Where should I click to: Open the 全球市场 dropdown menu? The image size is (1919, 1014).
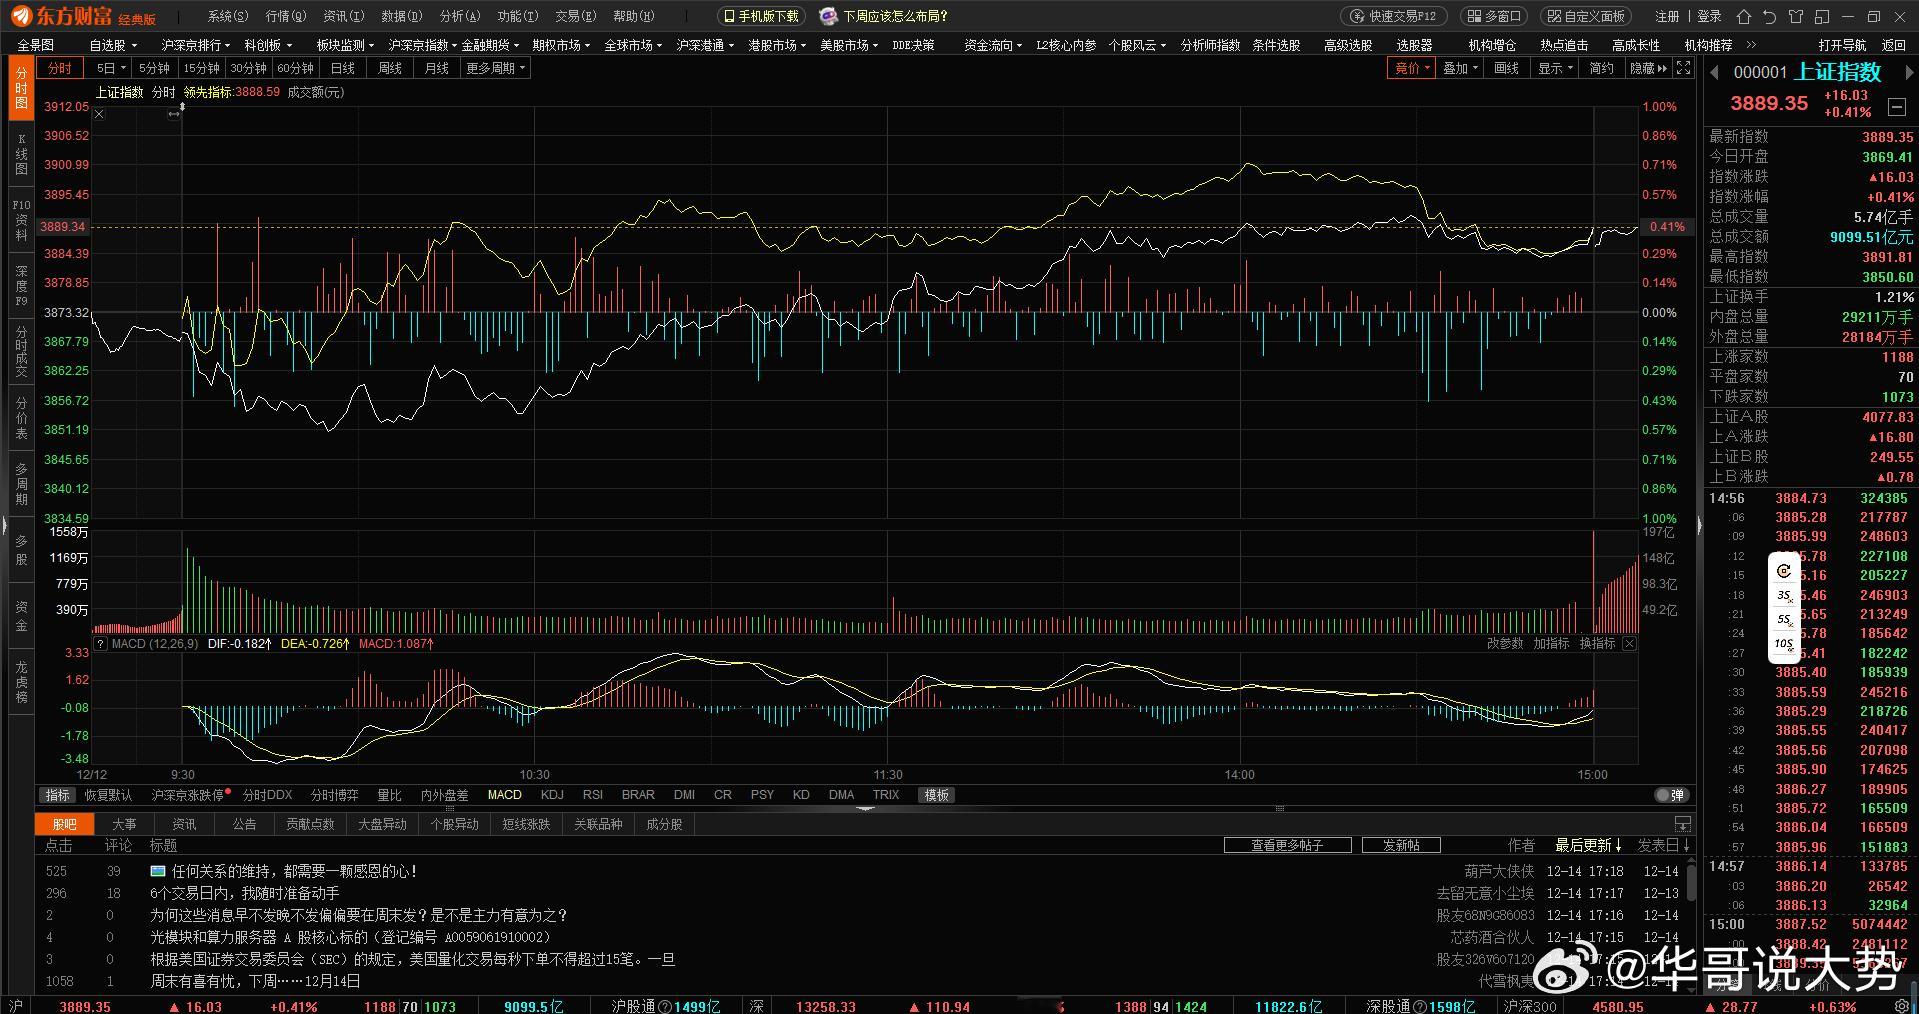click(x=633, y=45)
